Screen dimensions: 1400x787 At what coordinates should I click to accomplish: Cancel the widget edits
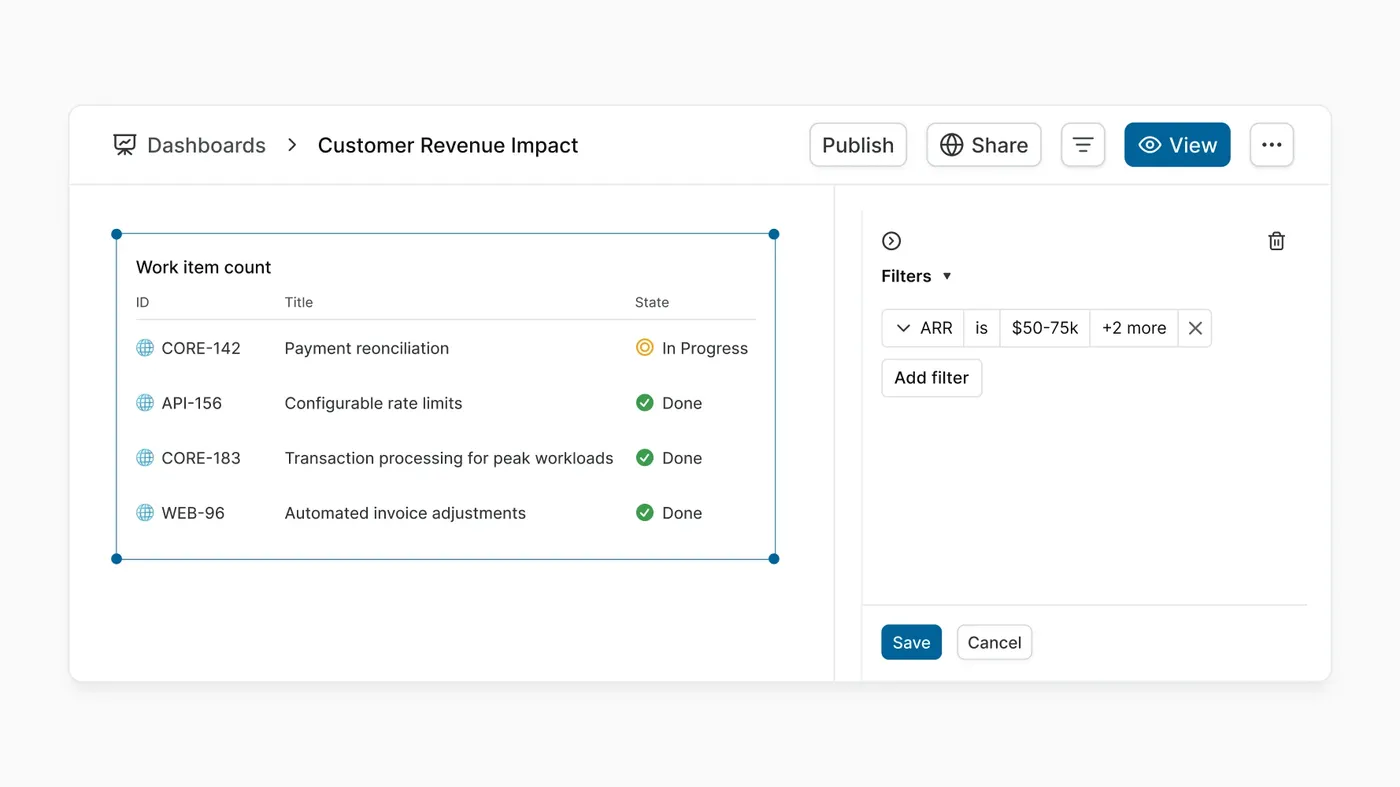994,642
